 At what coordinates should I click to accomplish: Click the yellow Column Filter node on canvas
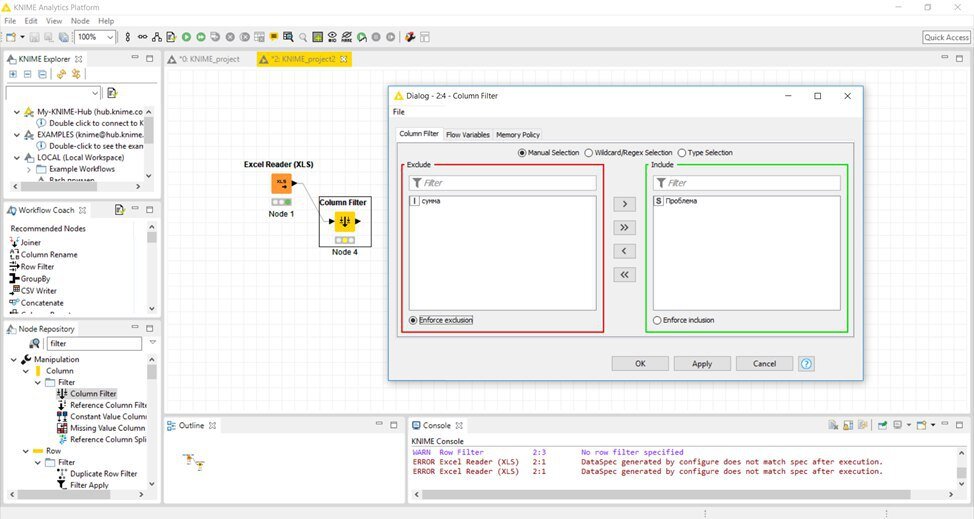[x=345, y=221]
